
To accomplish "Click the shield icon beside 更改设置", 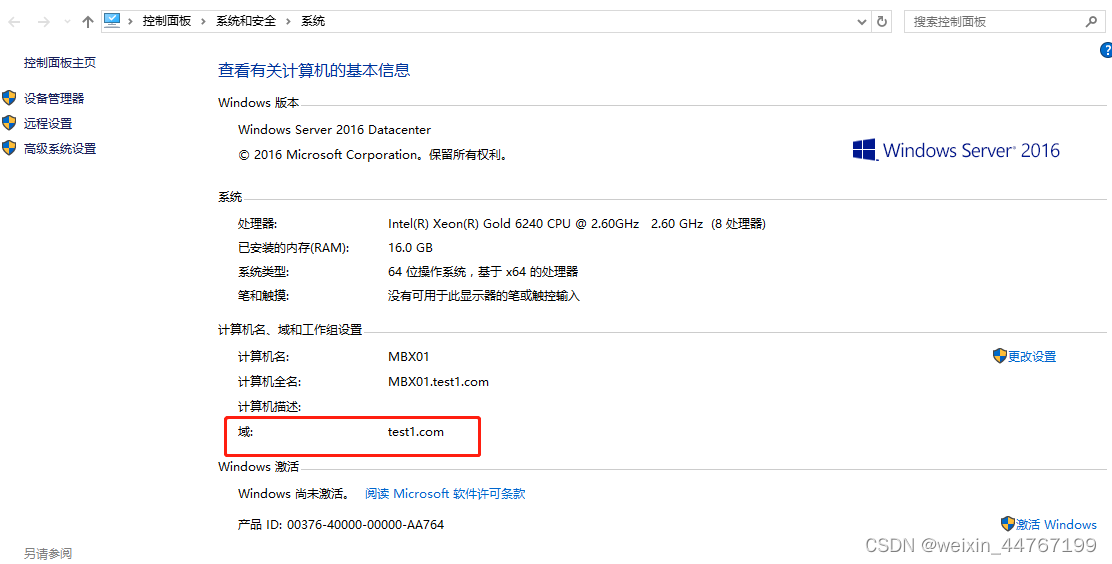I will click(x=1000, y=356).
